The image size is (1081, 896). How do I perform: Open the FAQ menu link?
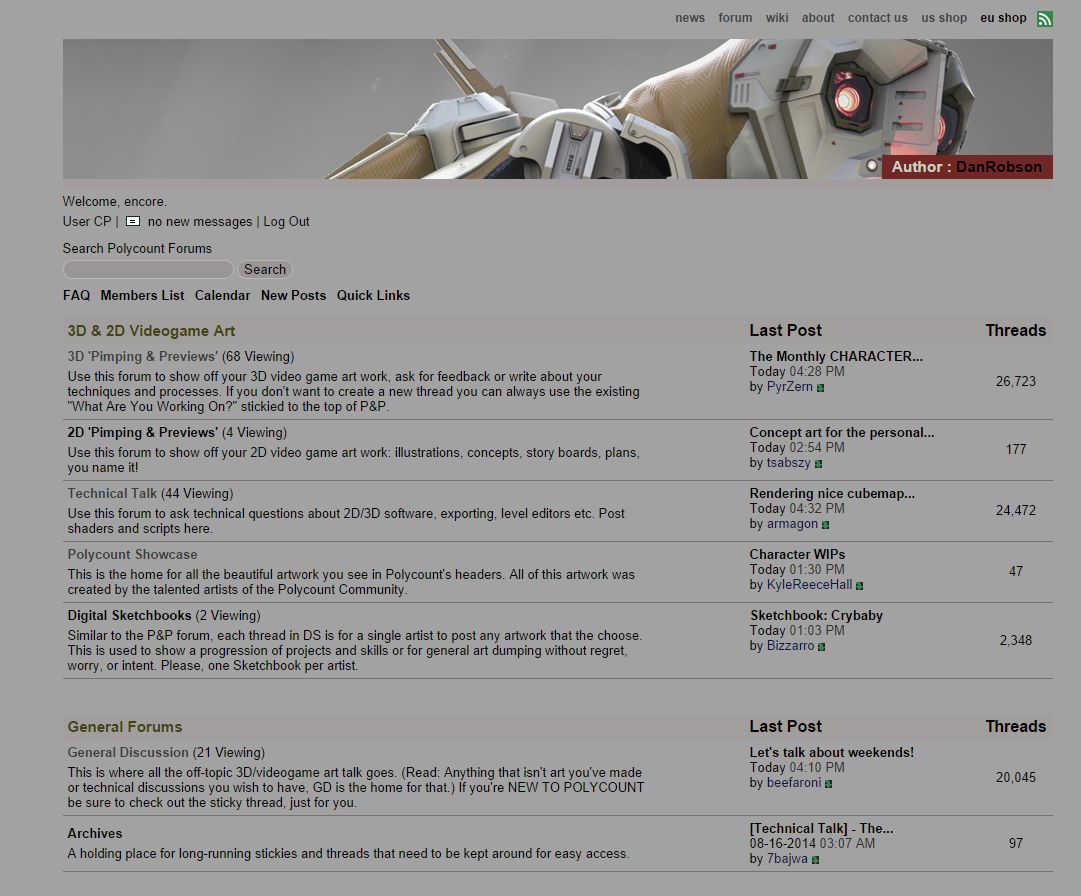tap(77, 295)
